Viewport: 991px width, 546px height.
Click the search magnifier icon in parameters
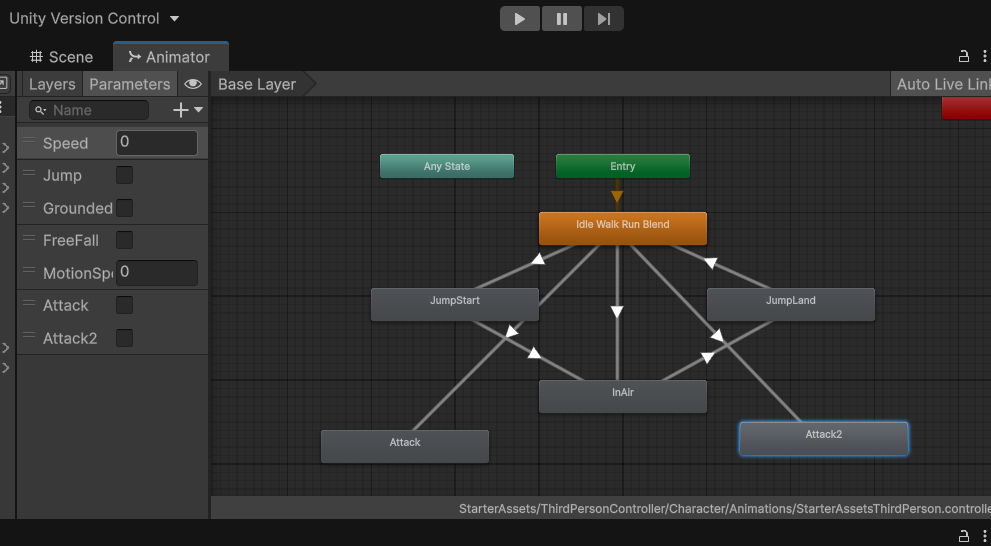(x=40, y=110)
